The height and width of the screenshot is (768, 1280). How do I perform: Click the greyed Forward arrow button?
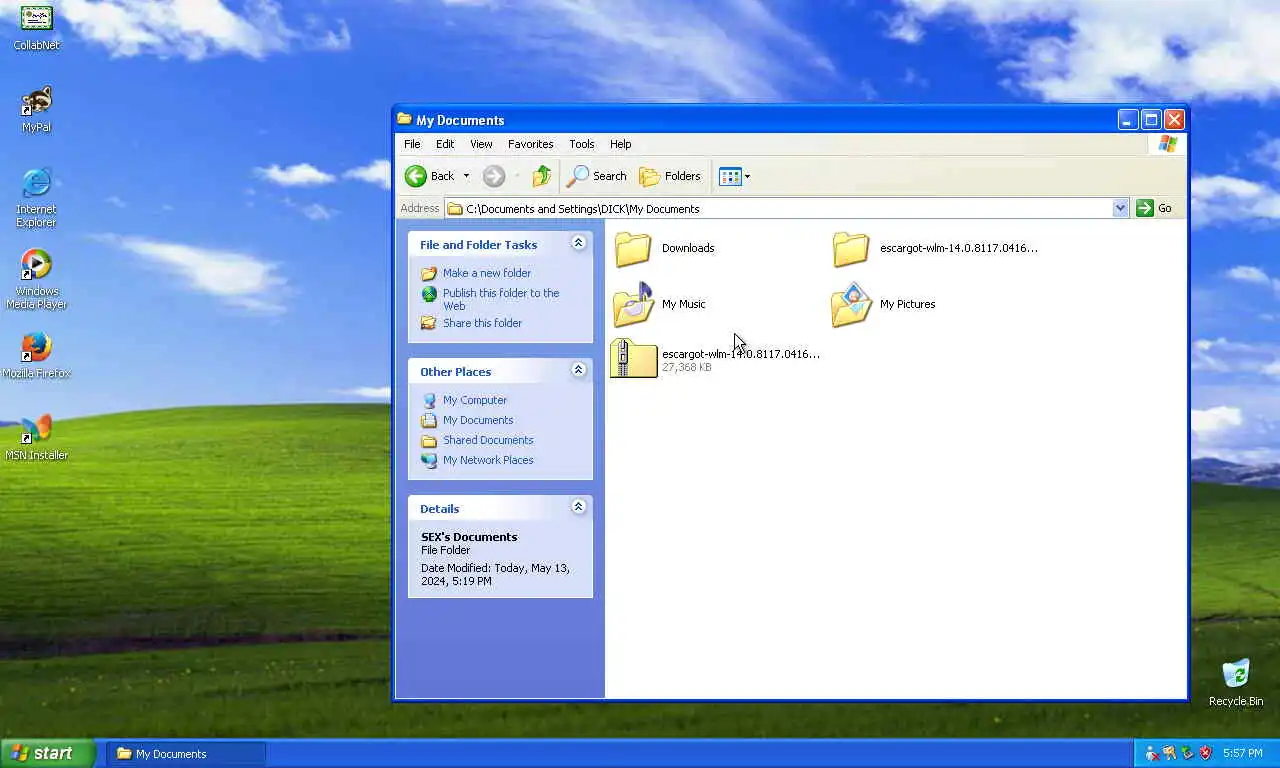coord(493,176)
